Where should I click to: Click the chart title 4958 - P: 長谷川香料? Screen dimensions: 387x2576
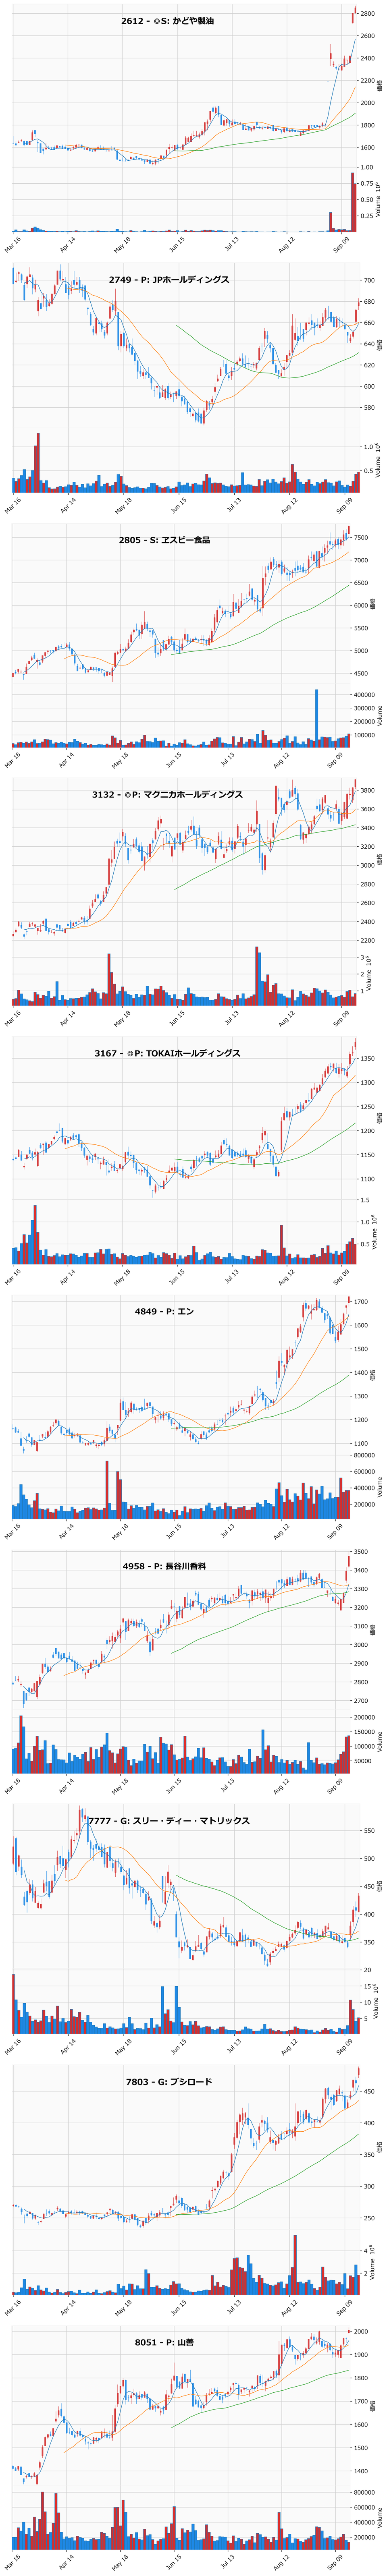point(164,1566)
